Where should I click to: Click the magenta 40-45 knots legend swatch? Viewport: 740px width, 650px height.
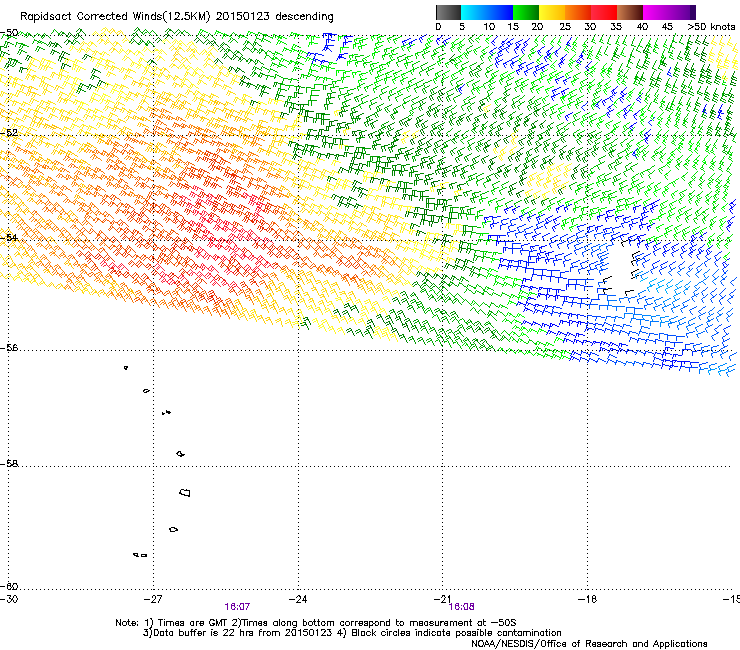(656, 12)
